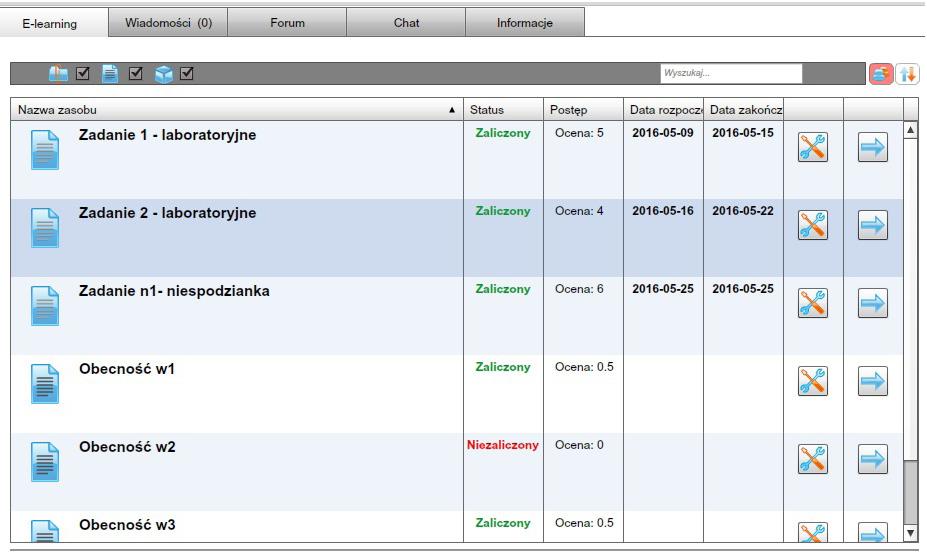Click Ocena: 0.5 in Obecność w1 row
The height and width of the screenshot is (553, 927).
coord(584,367)
